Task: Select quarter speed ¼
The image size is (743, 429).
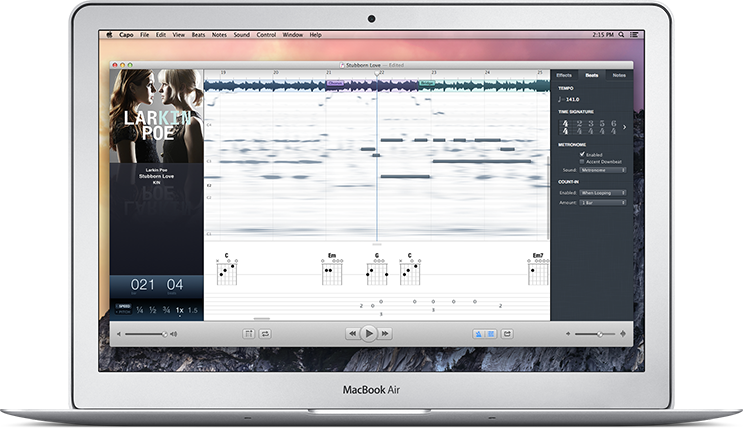Action: pyautogui.click(x=140, y=310)
